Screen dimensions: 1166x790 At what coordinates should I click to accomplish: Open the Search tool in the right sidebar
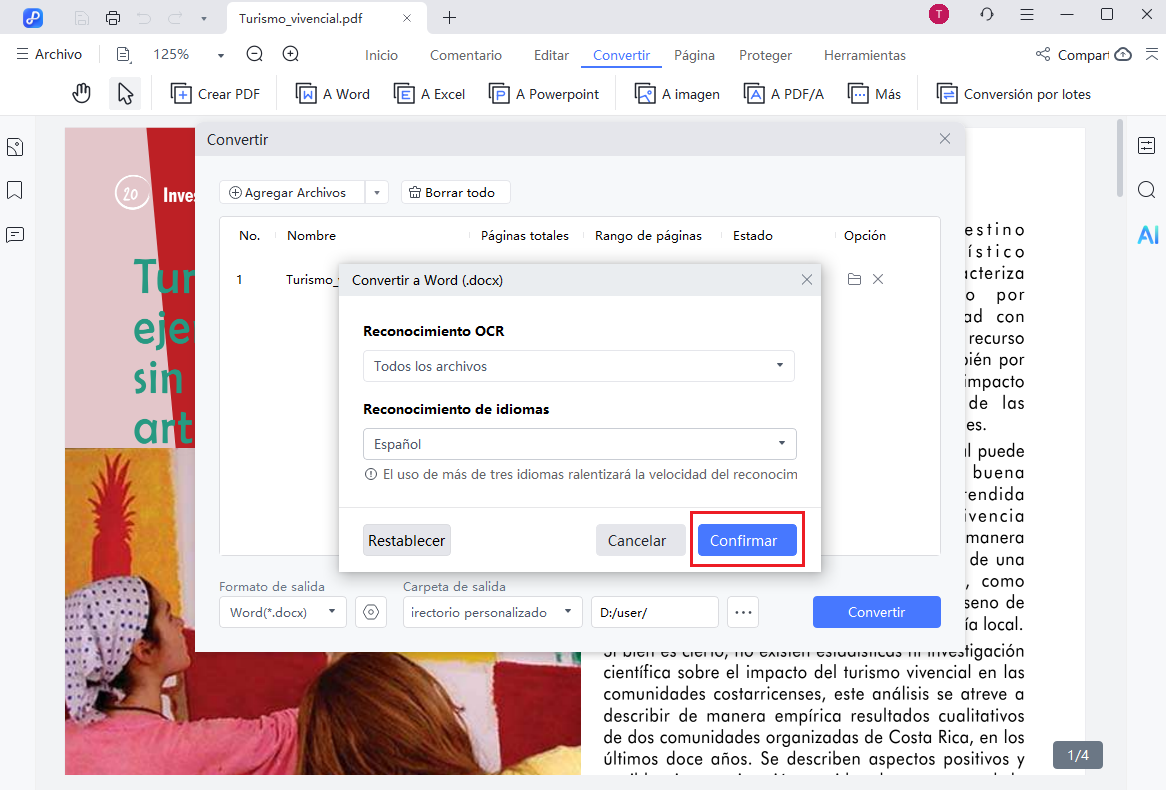click(1146, 189)
